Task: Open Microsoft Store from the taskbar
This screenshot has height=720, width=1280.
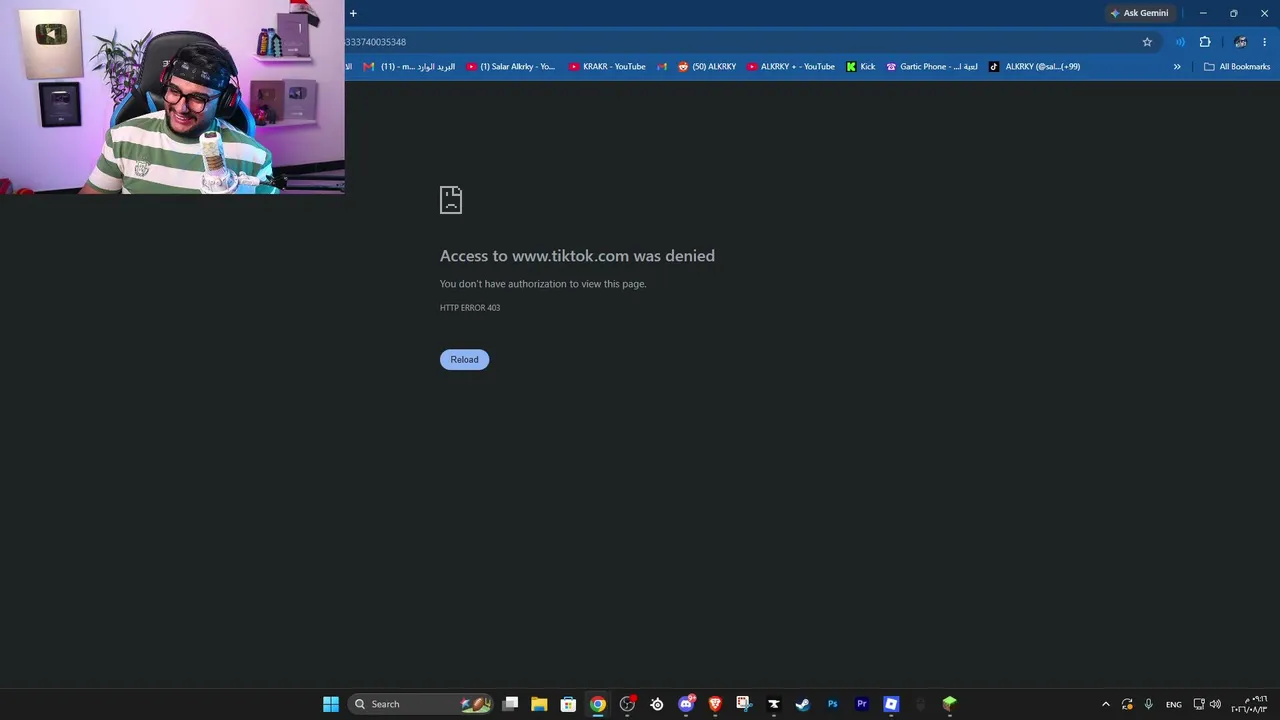Action: [x=568, y=704]
